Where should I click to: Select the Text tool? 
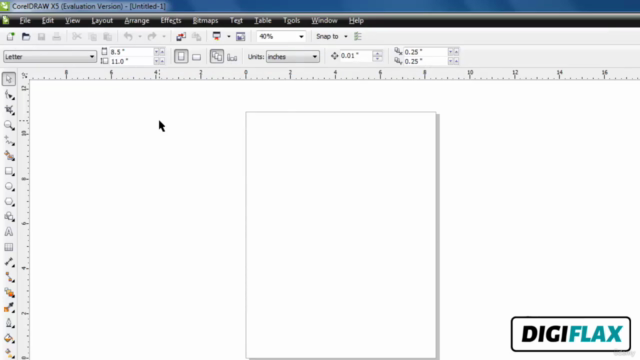click(x=9, y=232)
